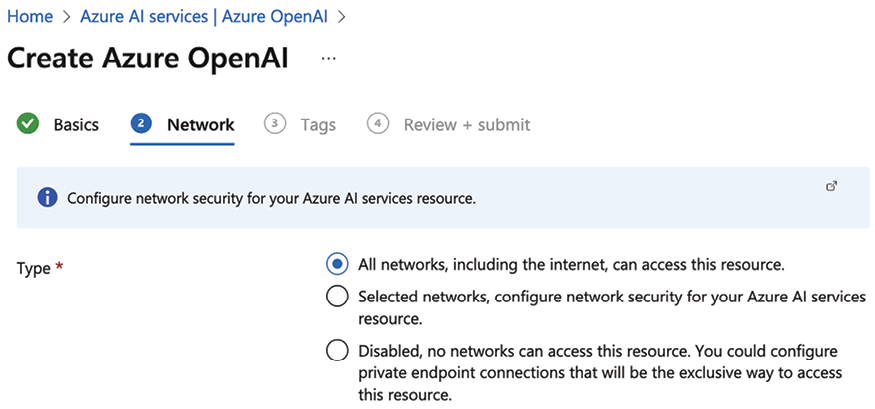875x409 pixels.
Task: Click the green Basics completed checkmark icon
Action: [x=28, y=124]
